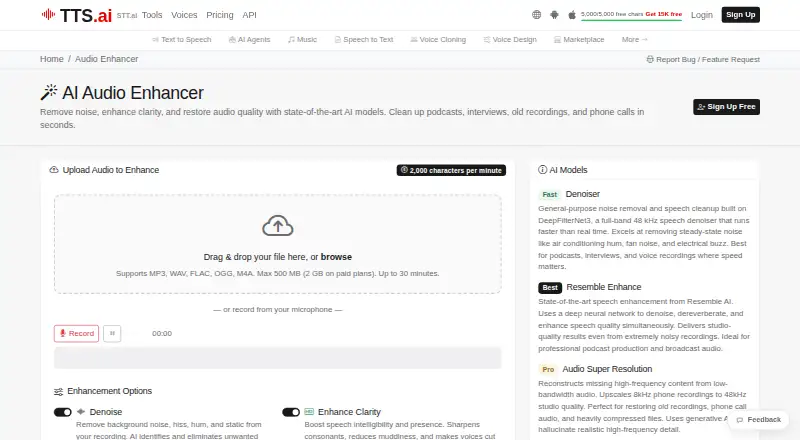Click the Audio Enhancer breadcrumb

pos(107,59)
